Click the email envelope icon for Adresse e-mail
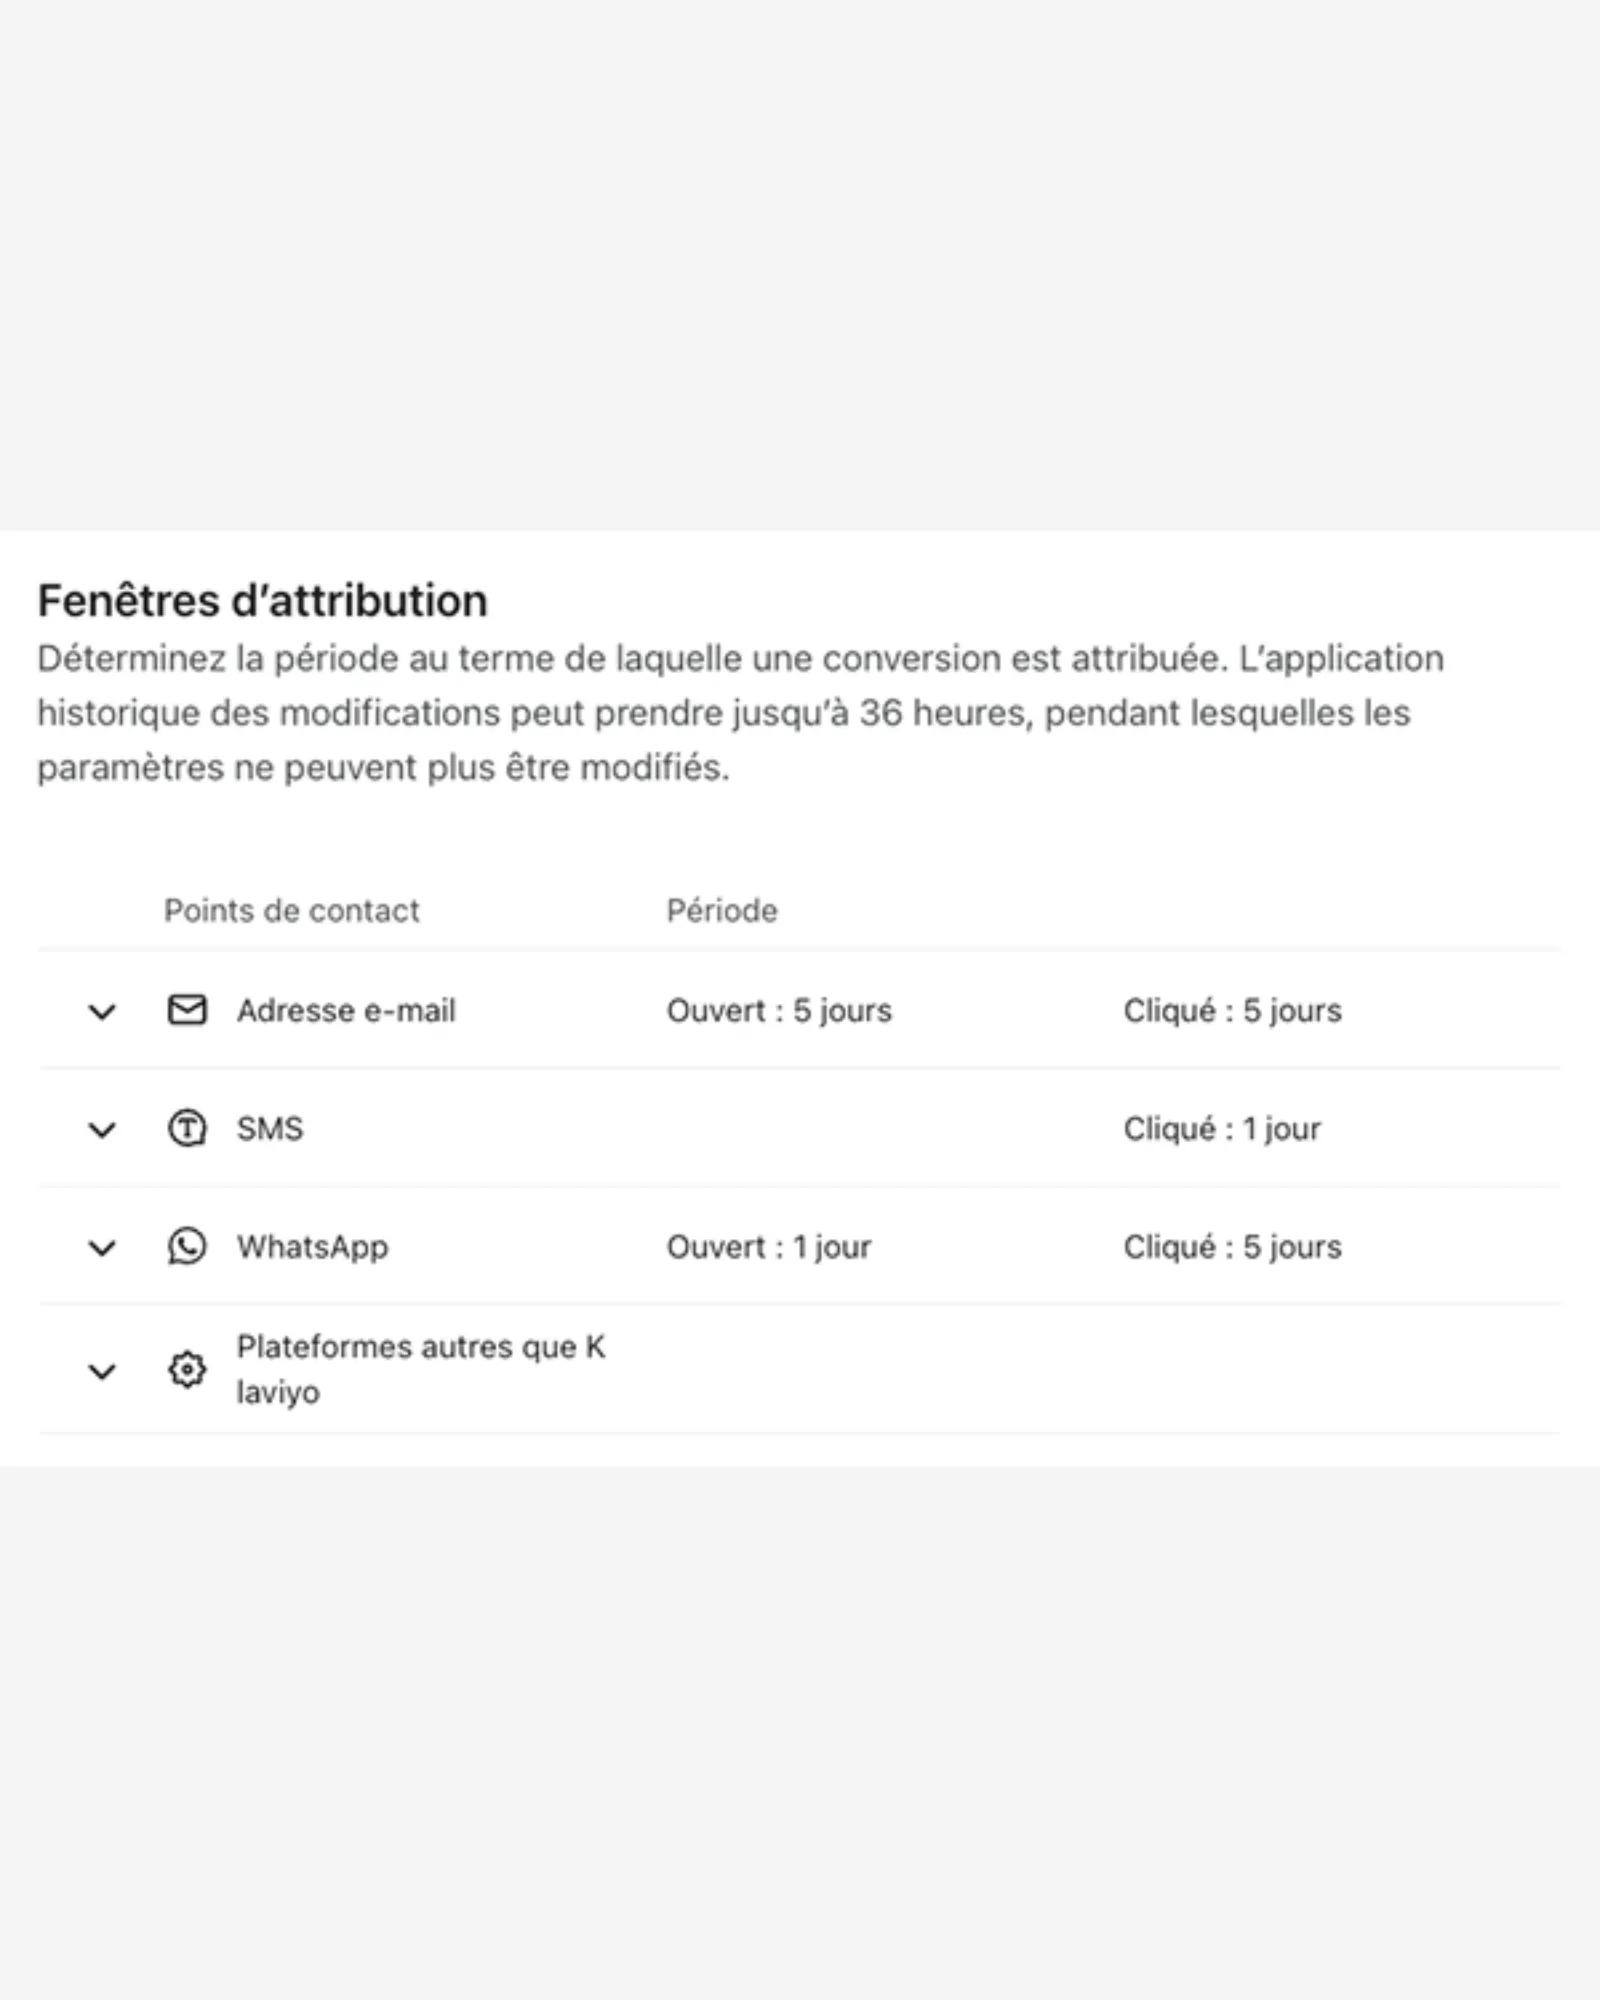Image resolution: width=1600 pixels, height=2000 pixels. (188, 1010)
